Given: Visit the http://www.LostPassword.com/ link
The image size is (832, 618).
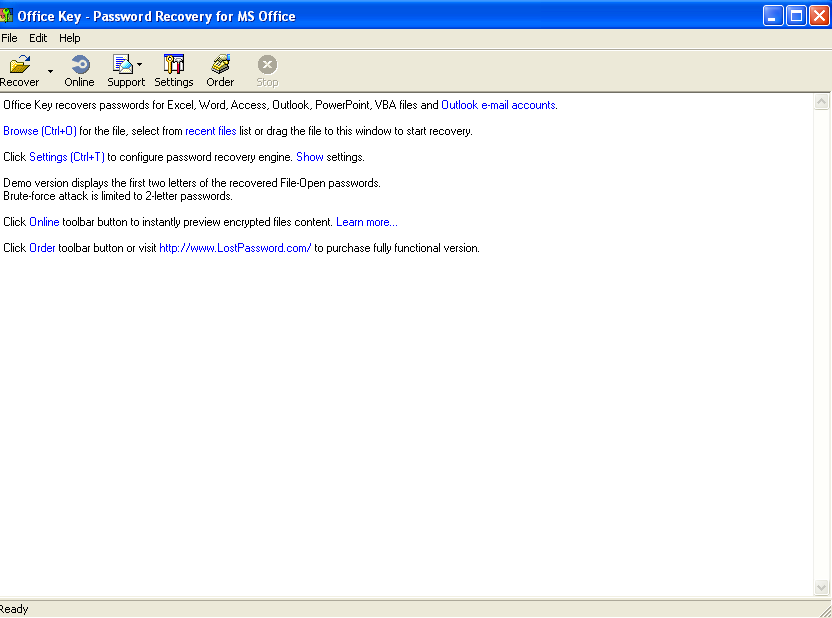Looking at the screenshot, I should (235, 248).
